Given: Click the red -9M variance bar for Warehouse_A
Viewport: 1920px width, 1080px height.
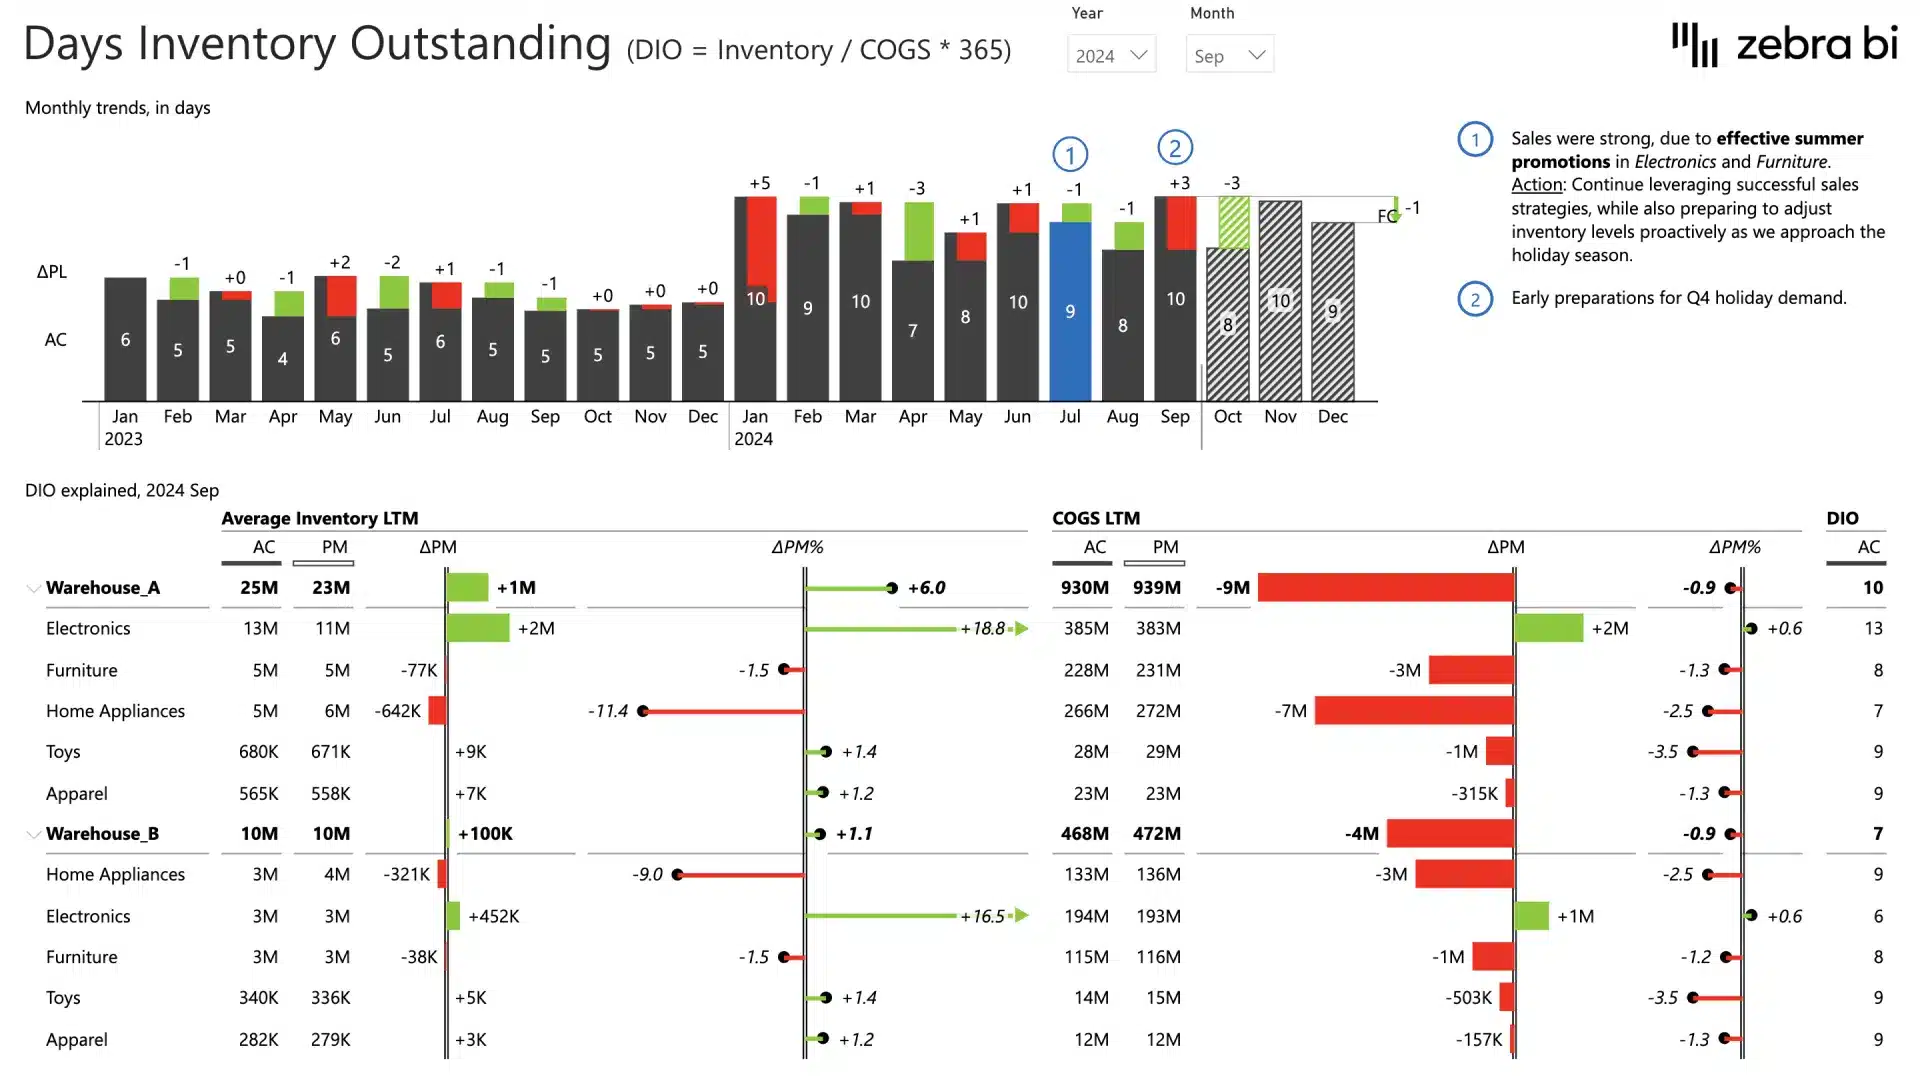Looking at the screenshot, I should point(1385,588).
